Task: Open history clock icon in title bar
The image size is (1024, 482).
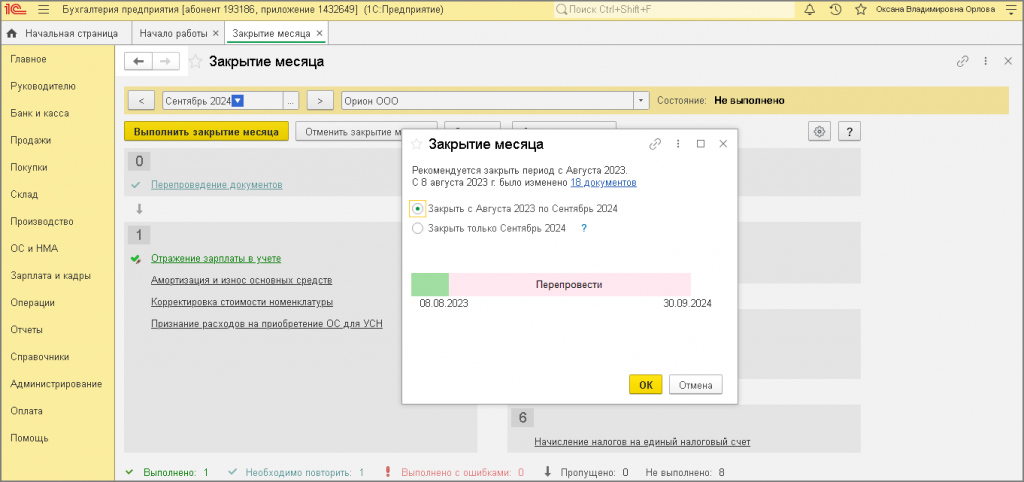Action: [x=835, y=10]
